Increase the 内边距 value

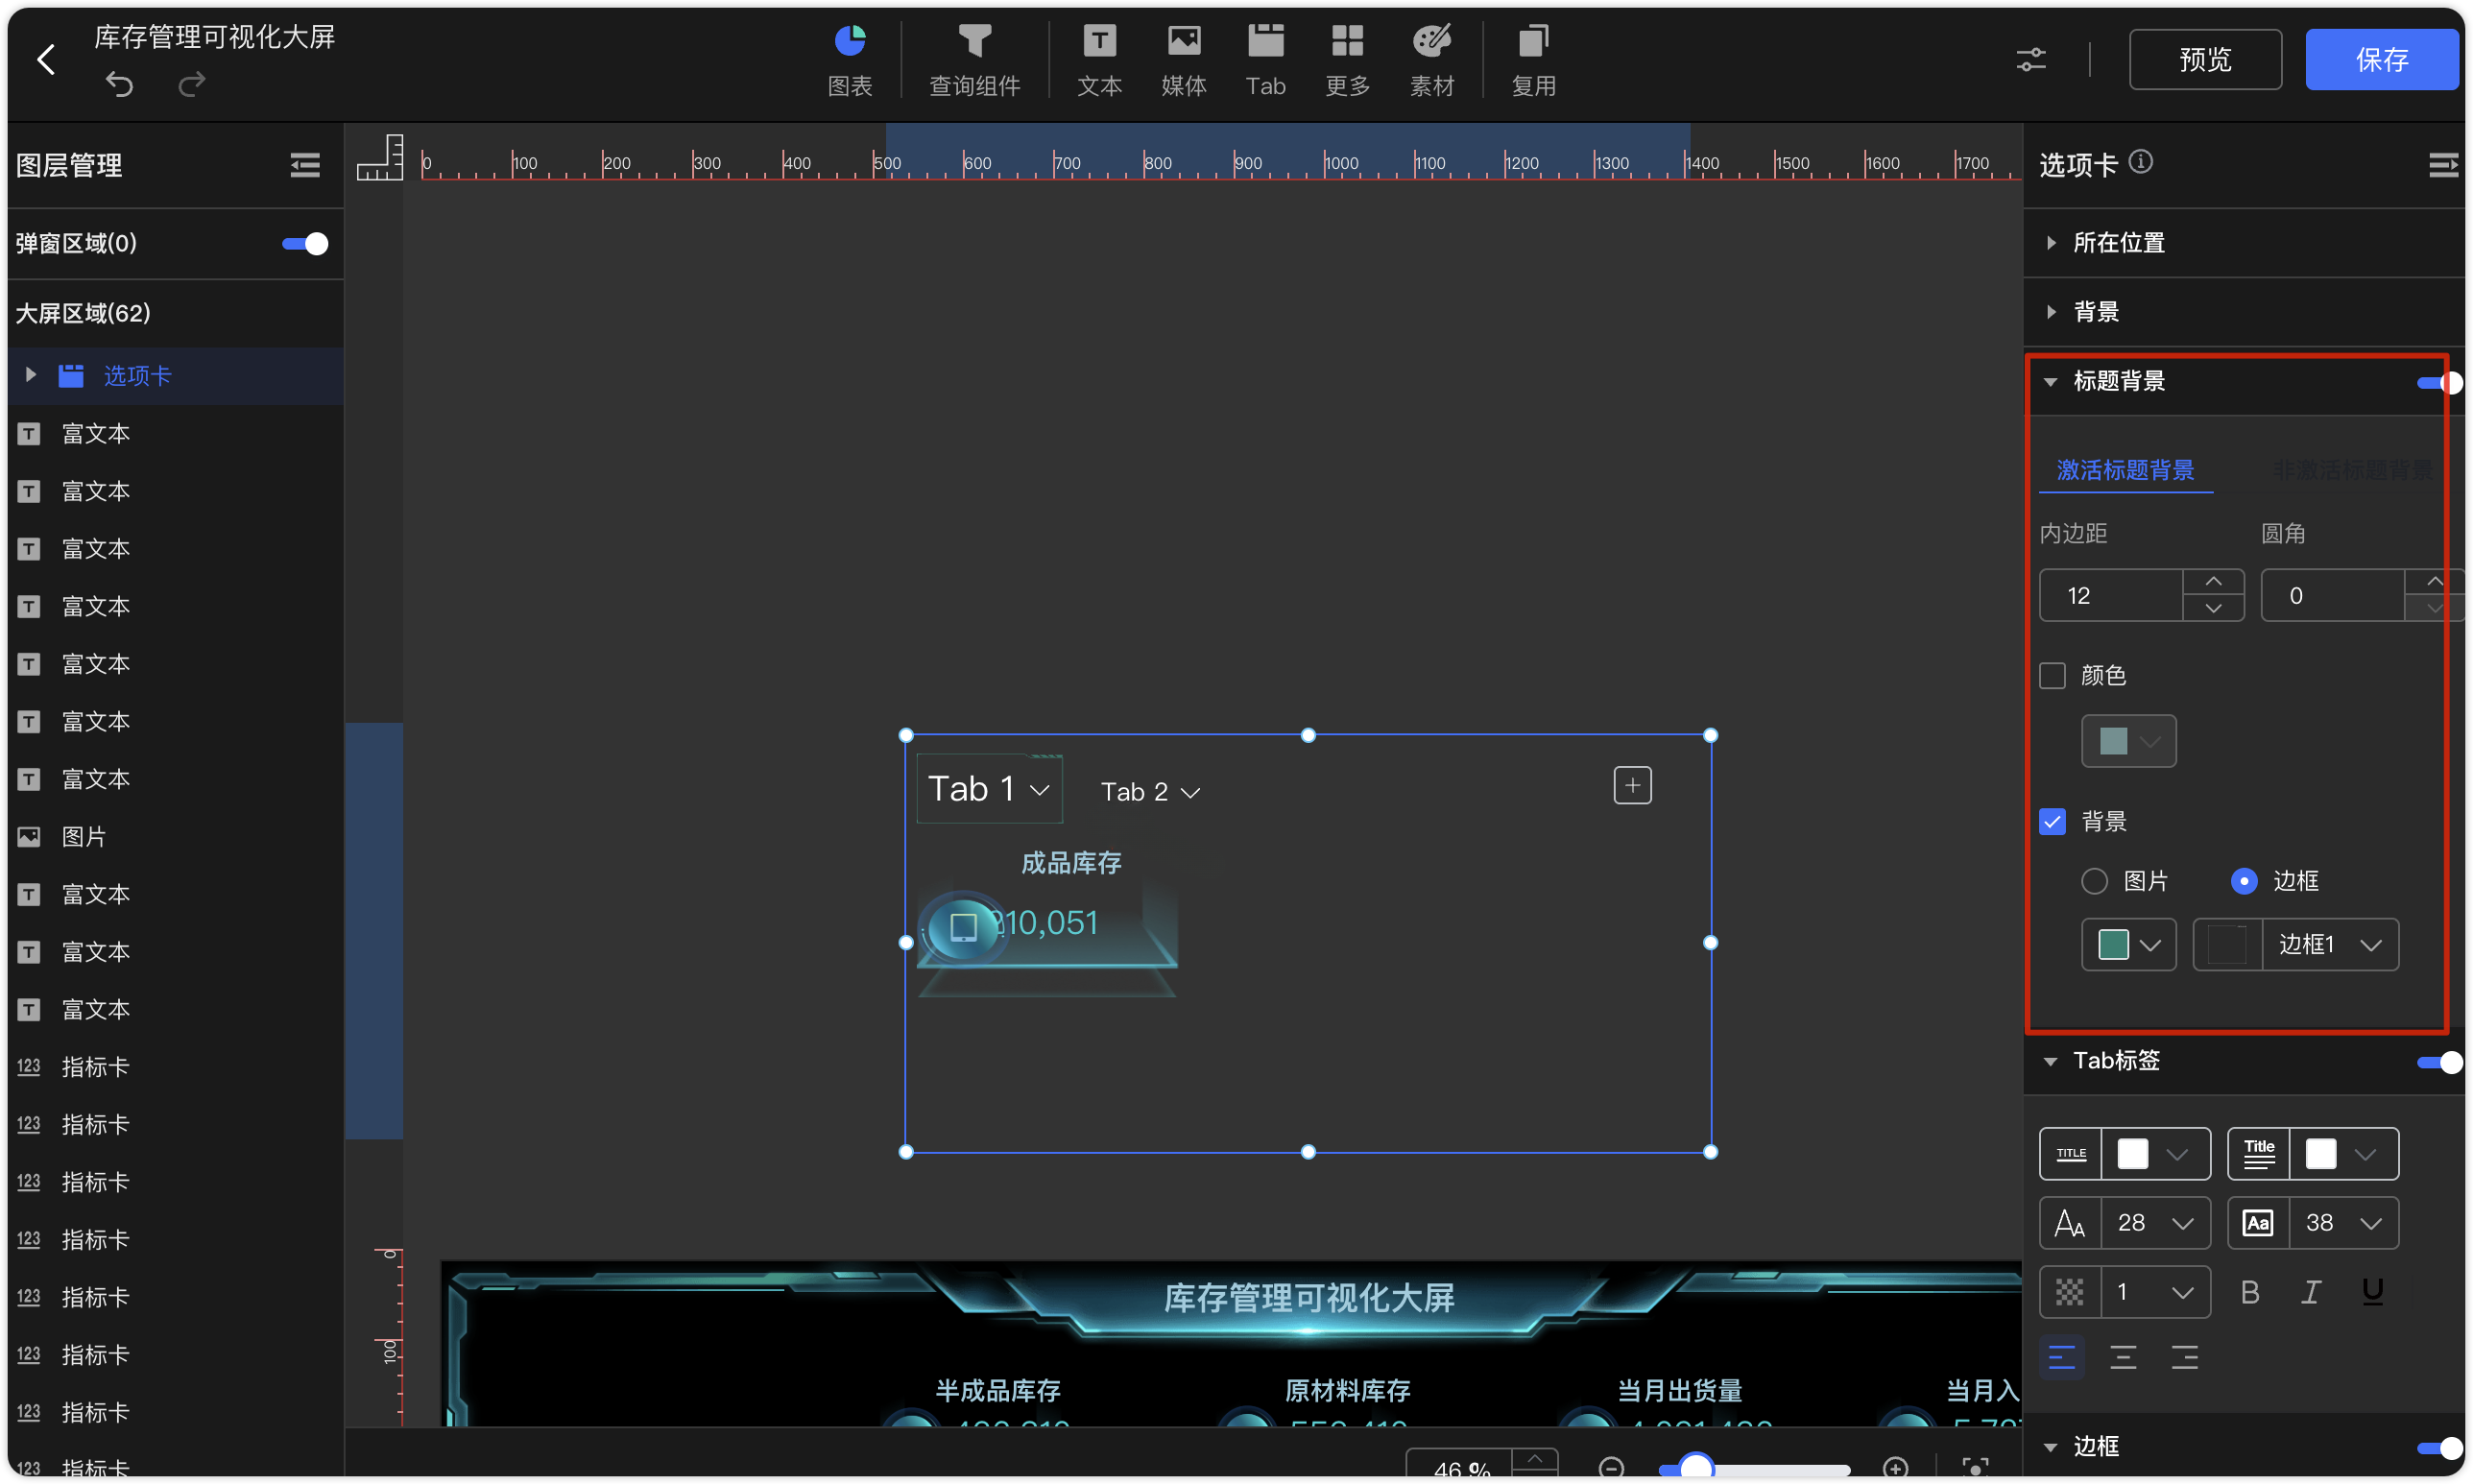click(x=2213, y=581)
